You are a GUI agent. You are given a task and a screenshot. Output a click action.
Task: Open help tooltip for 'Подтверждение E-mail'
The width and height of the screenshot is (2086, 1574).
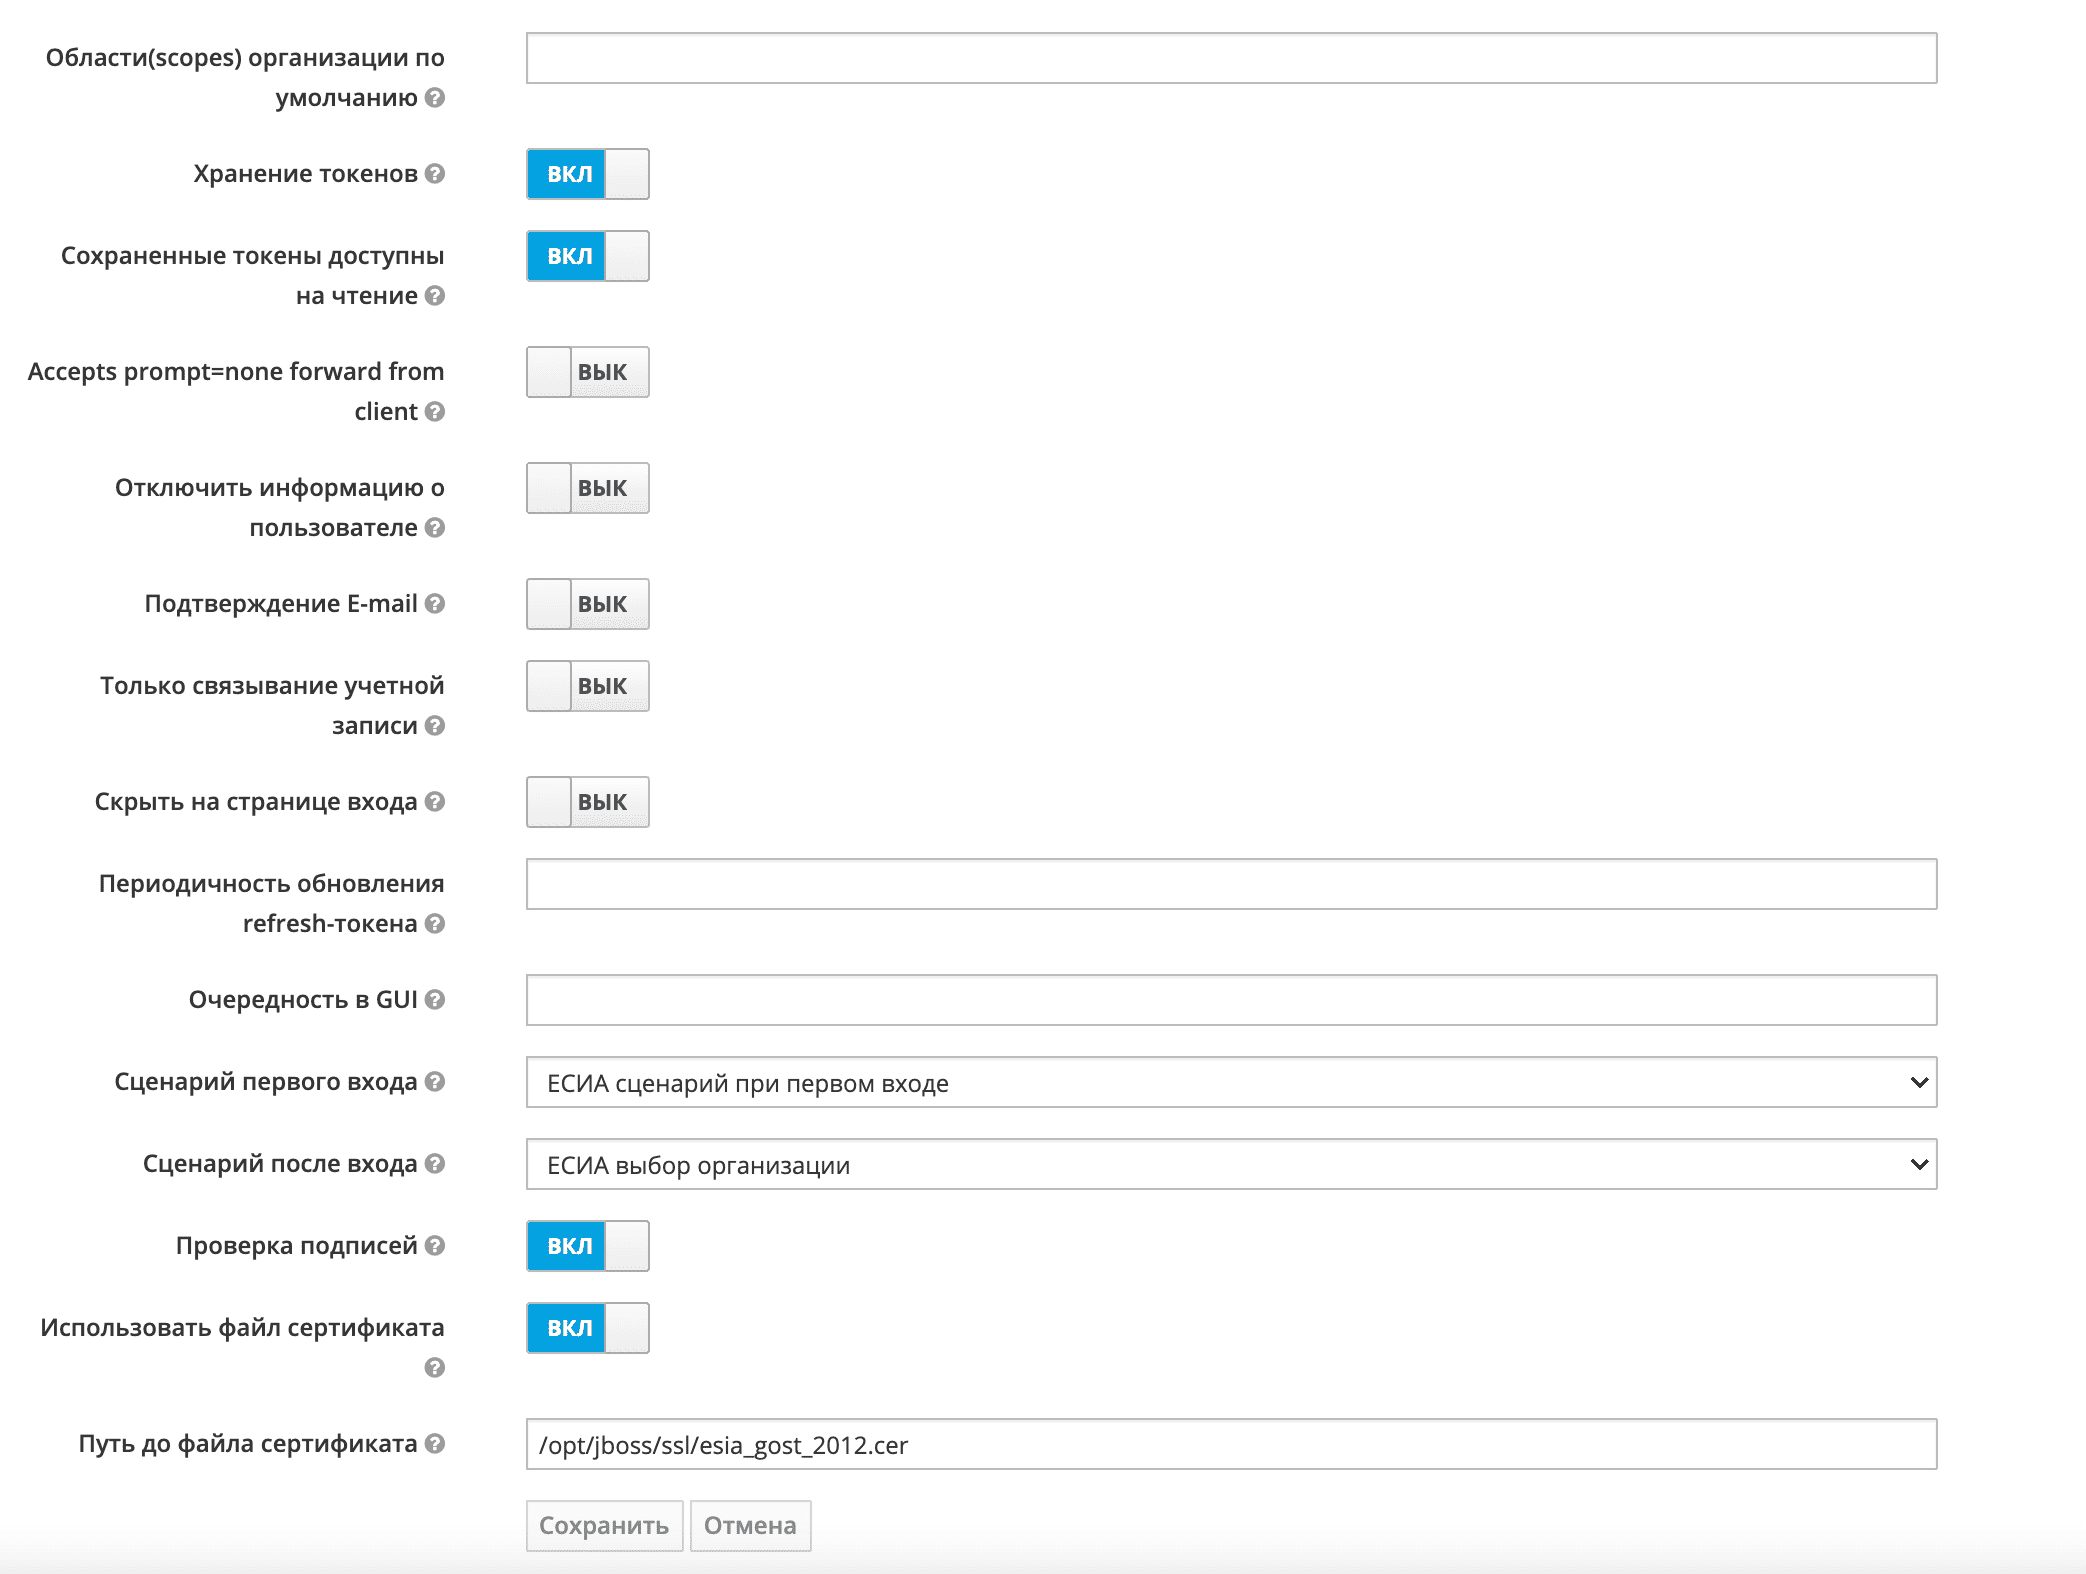(x=436, y=605)
